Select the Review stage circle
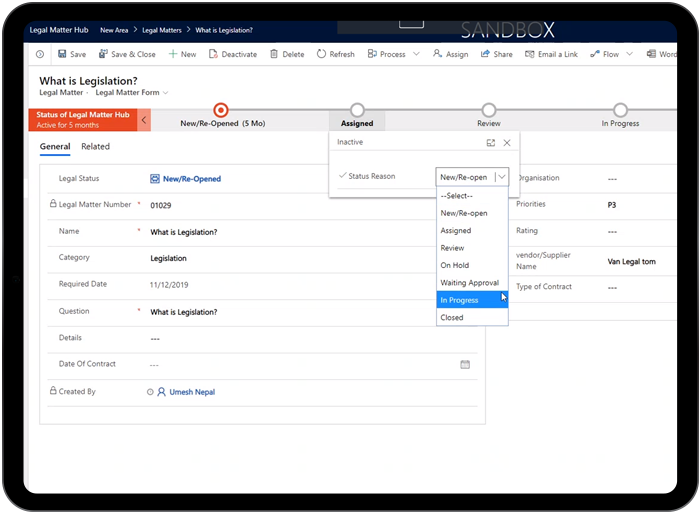This screenshot has height=514, width=700. (488, 110)
